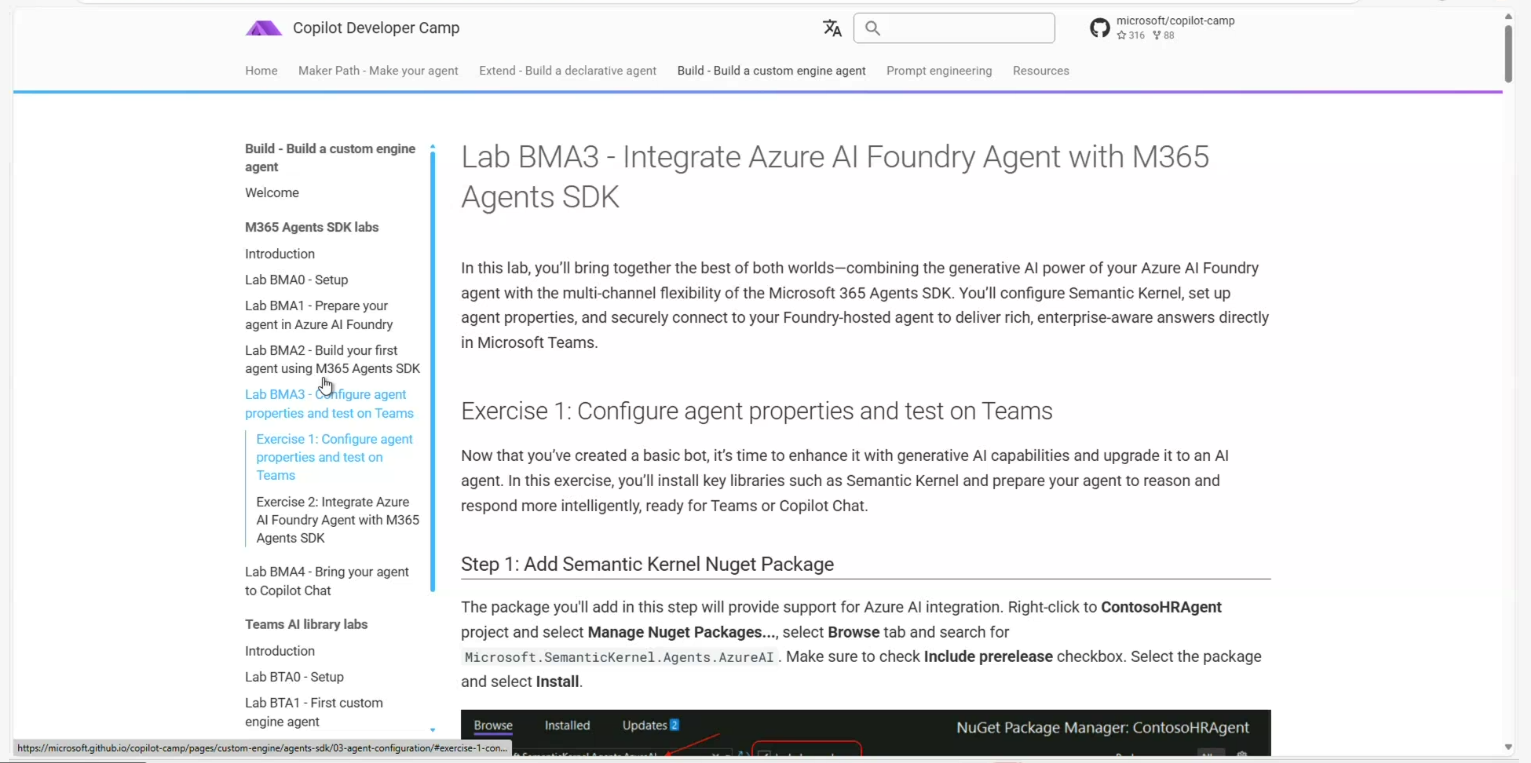Click the page scrollbar down arrow

(x=1508, y=747)
